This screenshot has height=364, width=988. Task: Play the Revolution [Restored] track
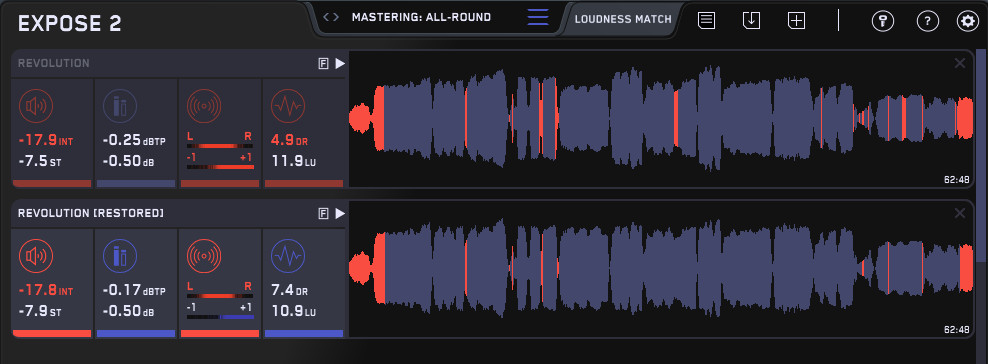(340, 213)
